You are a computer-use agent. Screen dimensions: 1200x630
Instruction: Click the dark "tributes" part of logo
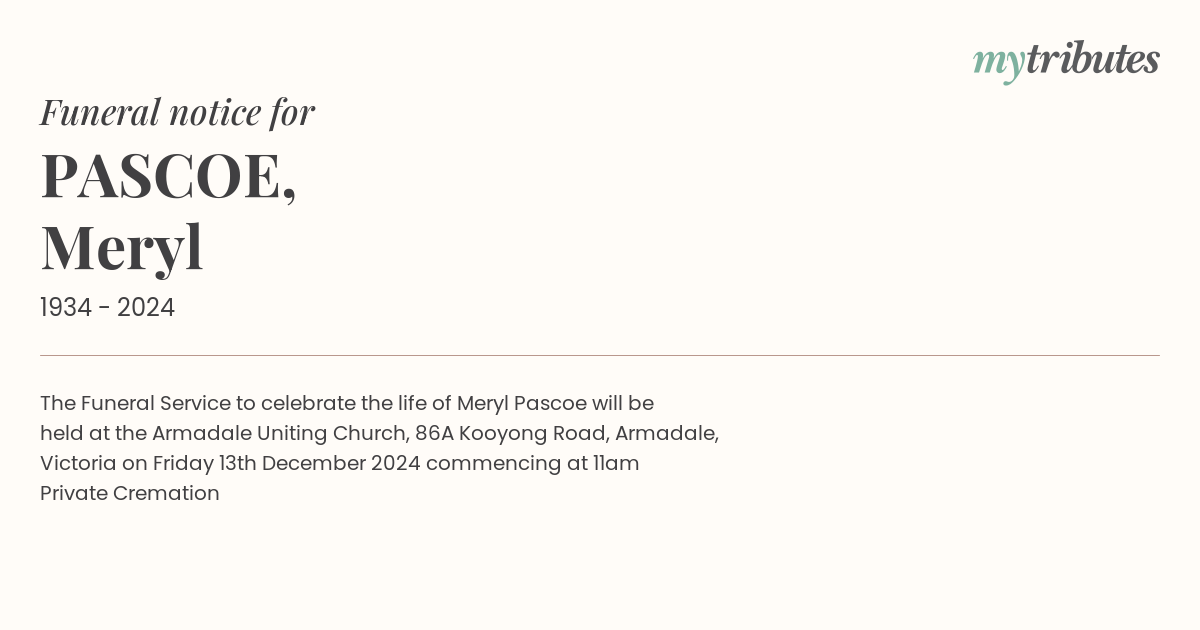[x=1093, y=59]
